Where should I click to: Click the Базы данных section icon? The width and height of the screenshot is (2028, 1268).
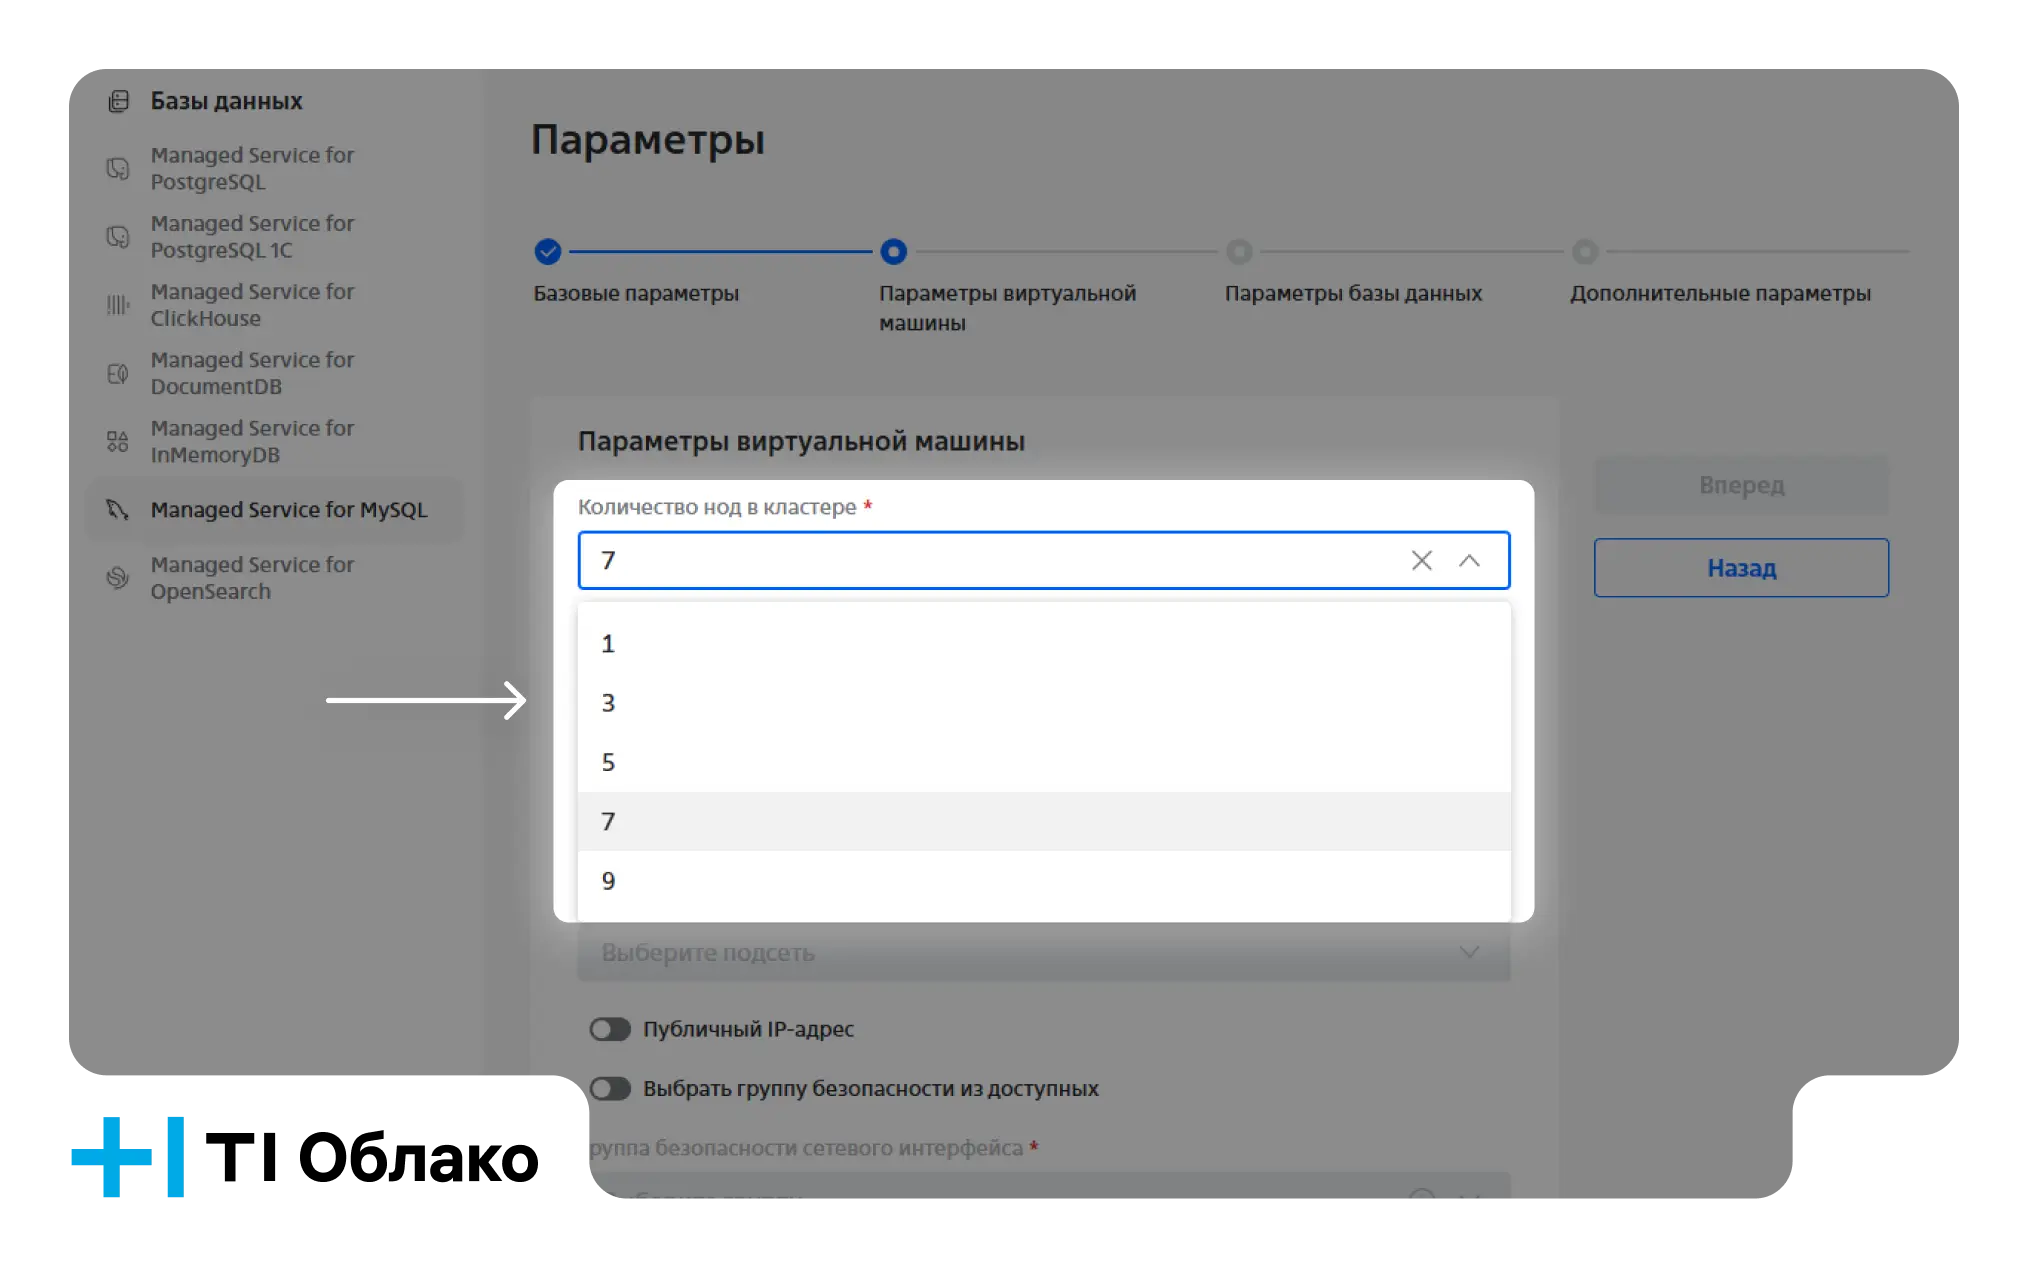pyautogui.click(x=119, y=101)
